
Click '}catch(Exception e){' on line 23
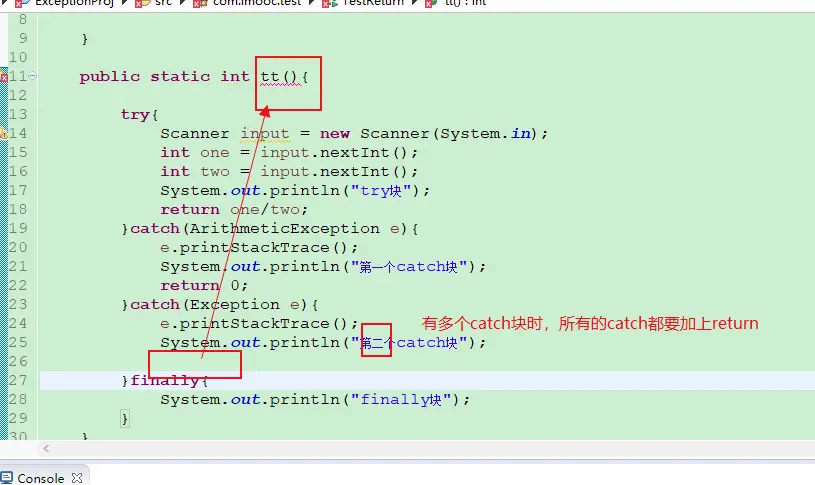(x=220, y=304)
